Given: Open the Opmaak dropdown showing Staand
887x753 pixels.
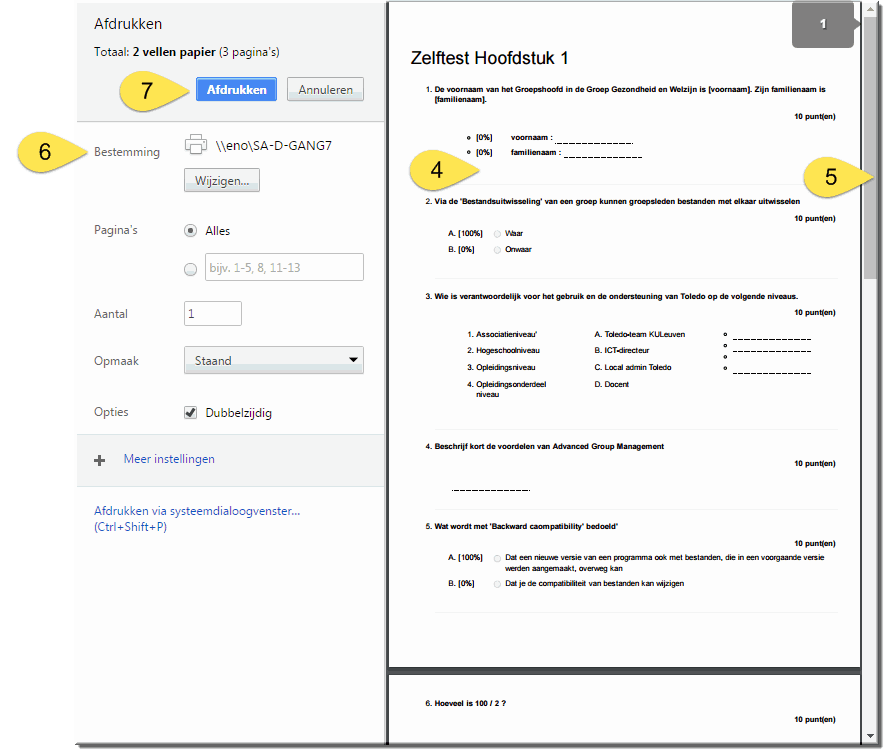Looking at the screenshot, I should click(x=274, y=360).
